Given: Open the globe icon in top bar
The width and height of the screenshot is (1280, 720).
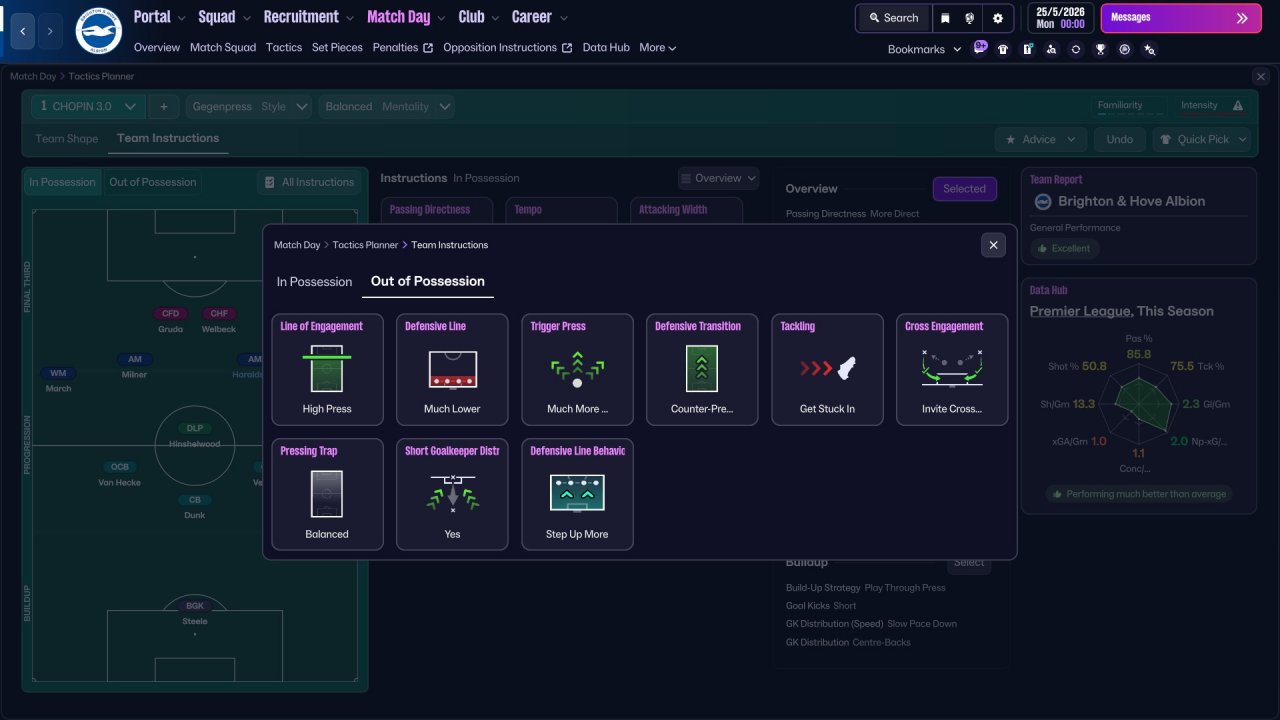Looking at the screenshot, I should (x=970, y=18).
